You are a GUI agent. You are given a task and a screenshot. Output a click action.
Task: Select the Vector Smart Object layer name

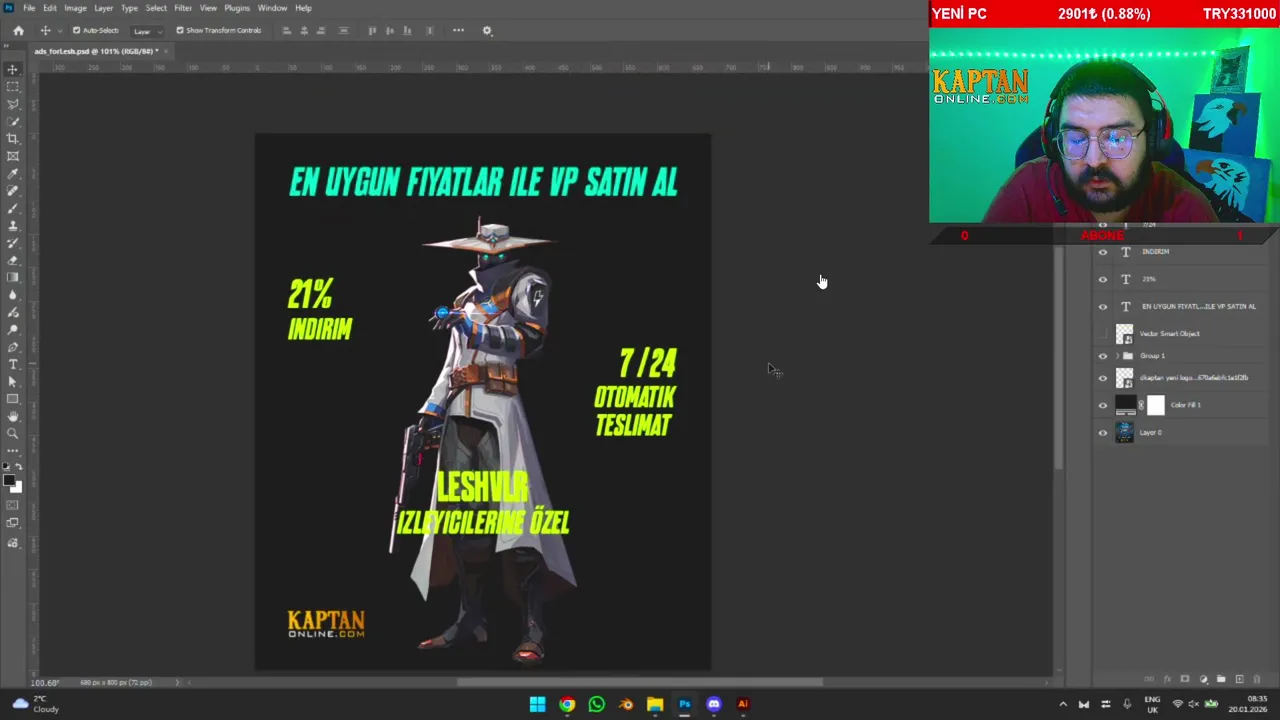1169,334
